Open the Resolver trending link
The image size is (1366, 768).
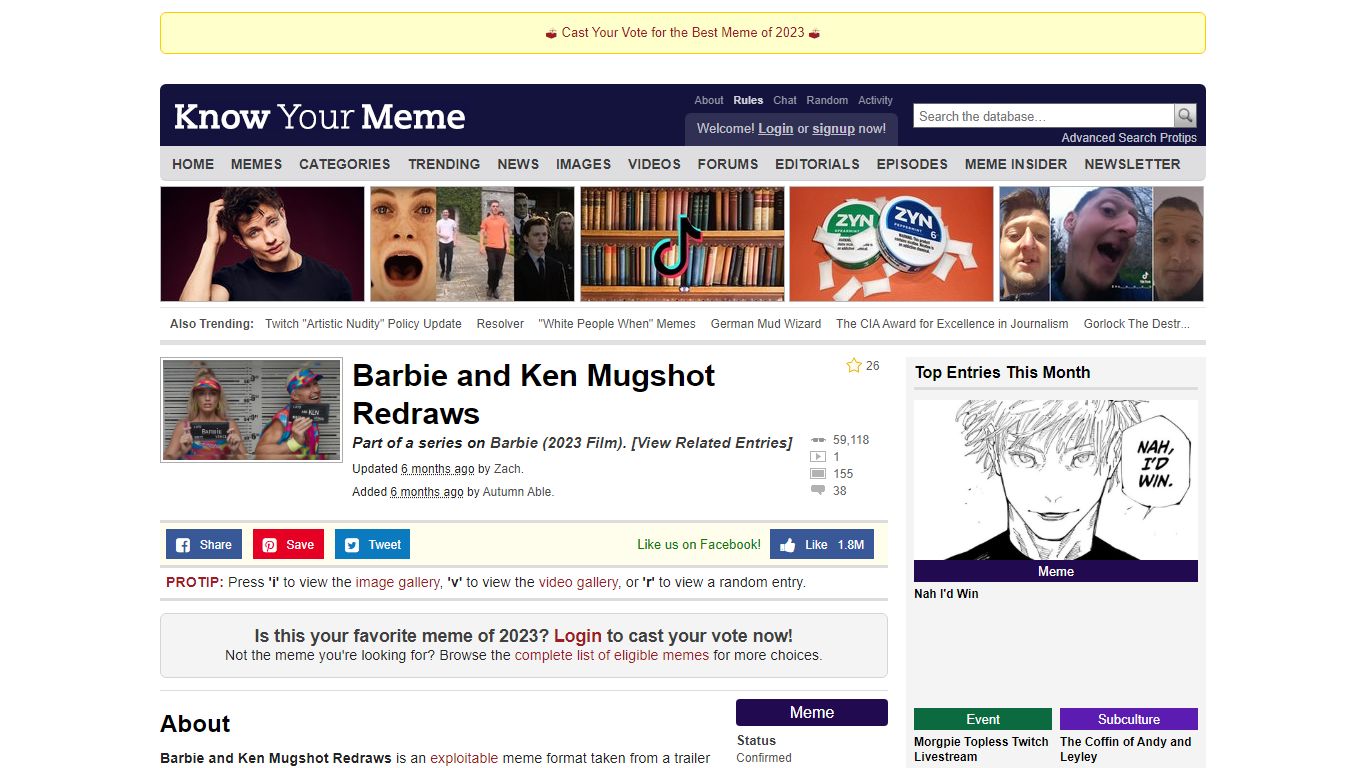[x=500, y=324]
